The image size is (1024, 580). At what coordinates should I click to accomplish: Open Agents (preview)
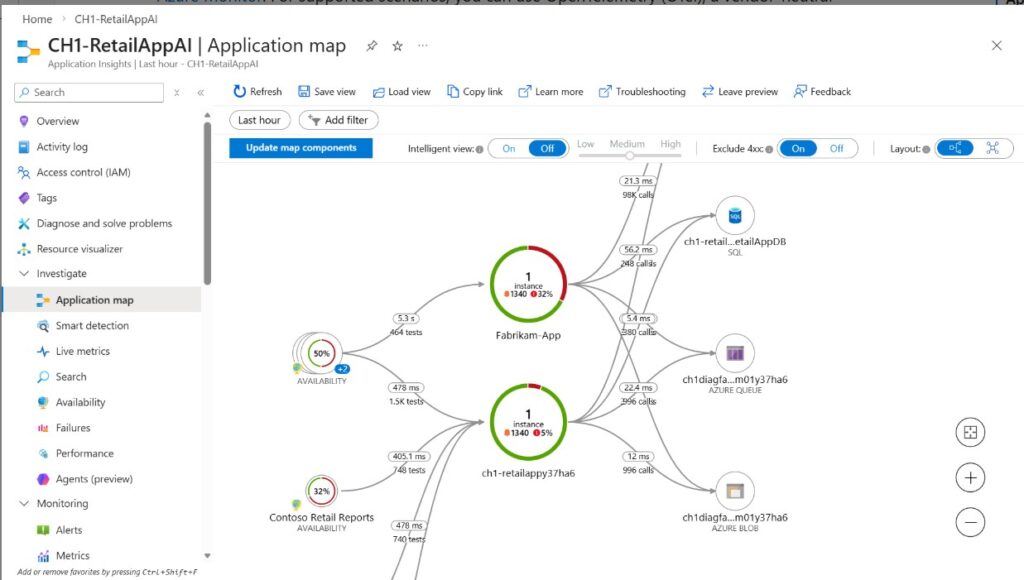(93, 479)
